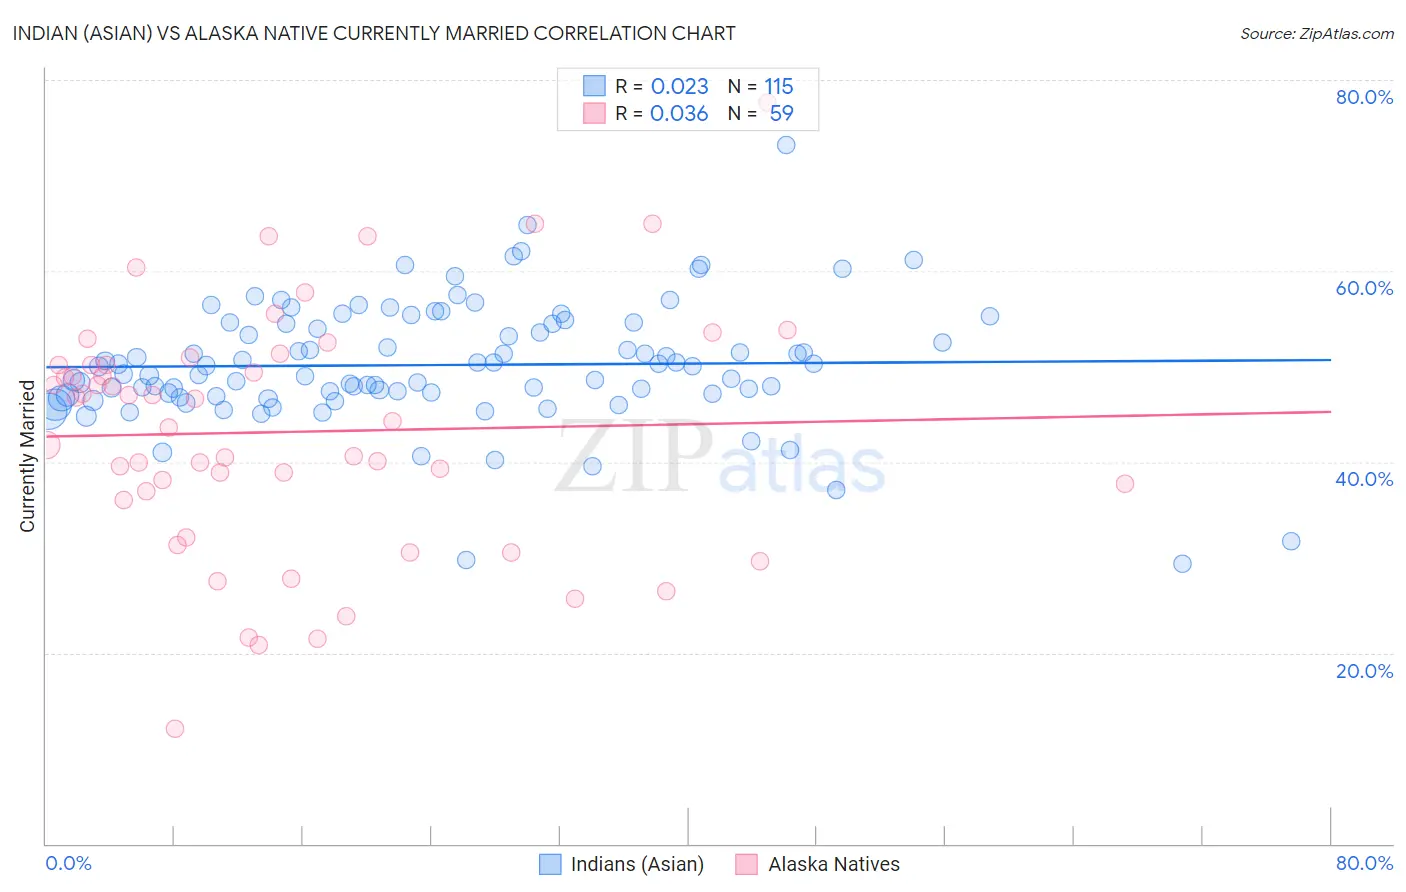Click the highest blue data point near 73%

click(786, 145)
